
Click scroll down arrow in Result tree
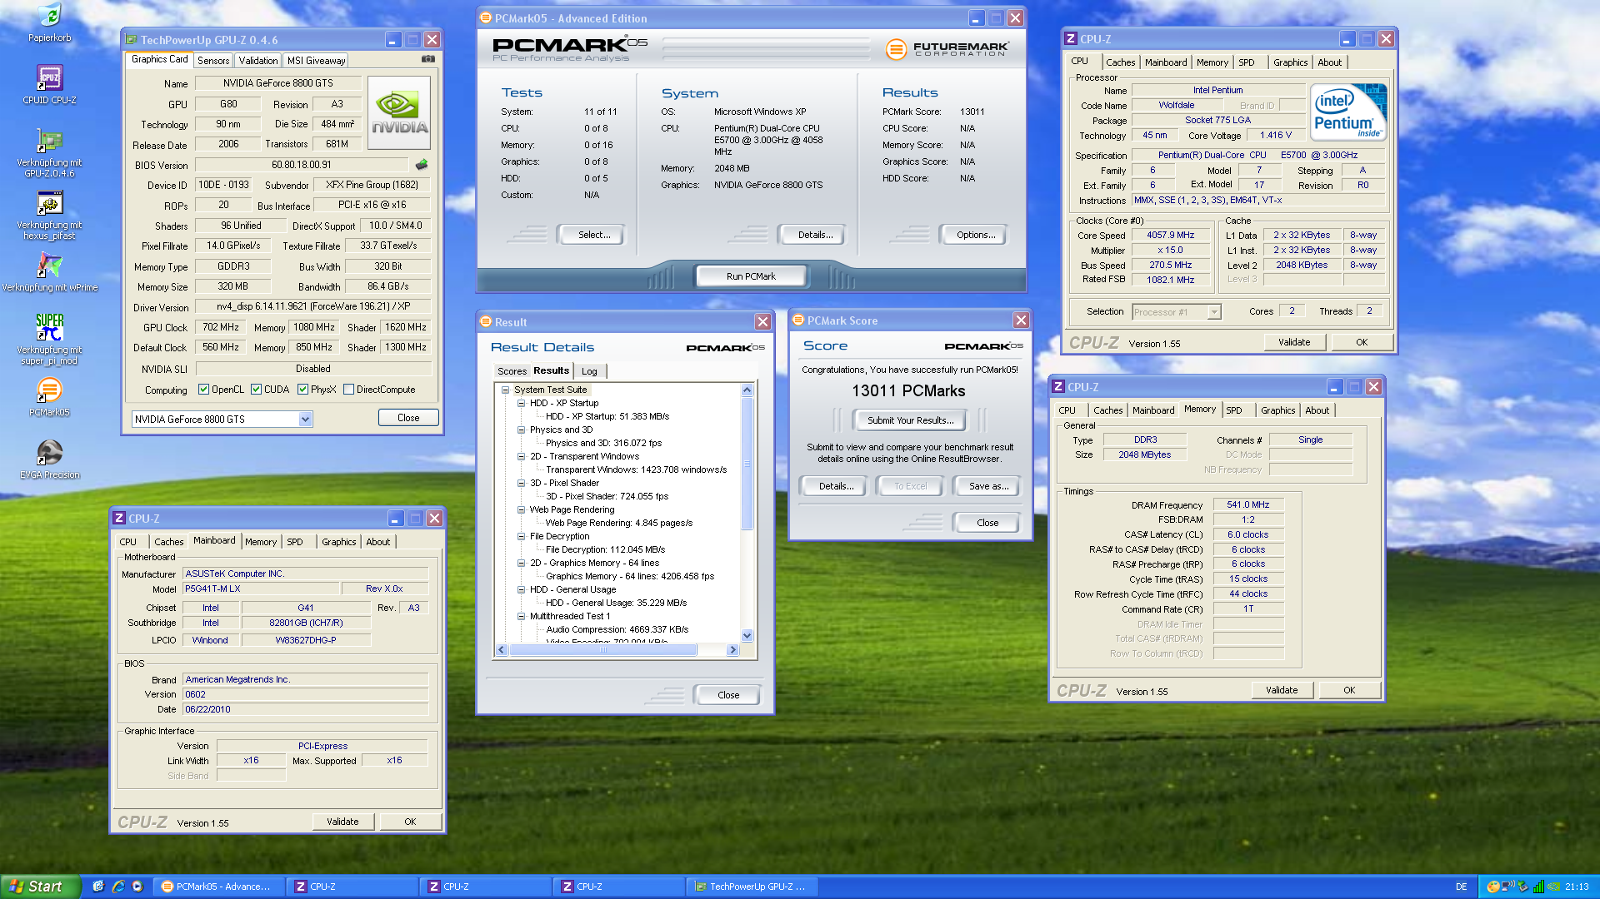pyautogui.click(x=747, y=636)
